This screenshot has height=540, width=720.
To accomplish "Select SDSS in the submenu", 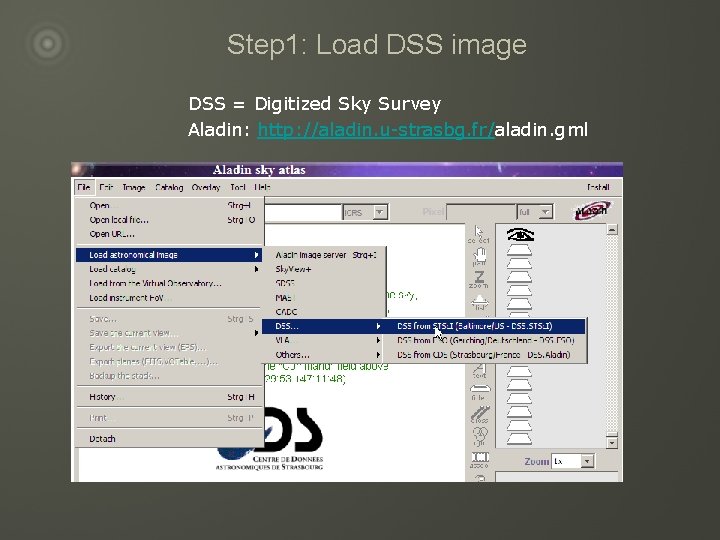I will (x=324, y=283).
